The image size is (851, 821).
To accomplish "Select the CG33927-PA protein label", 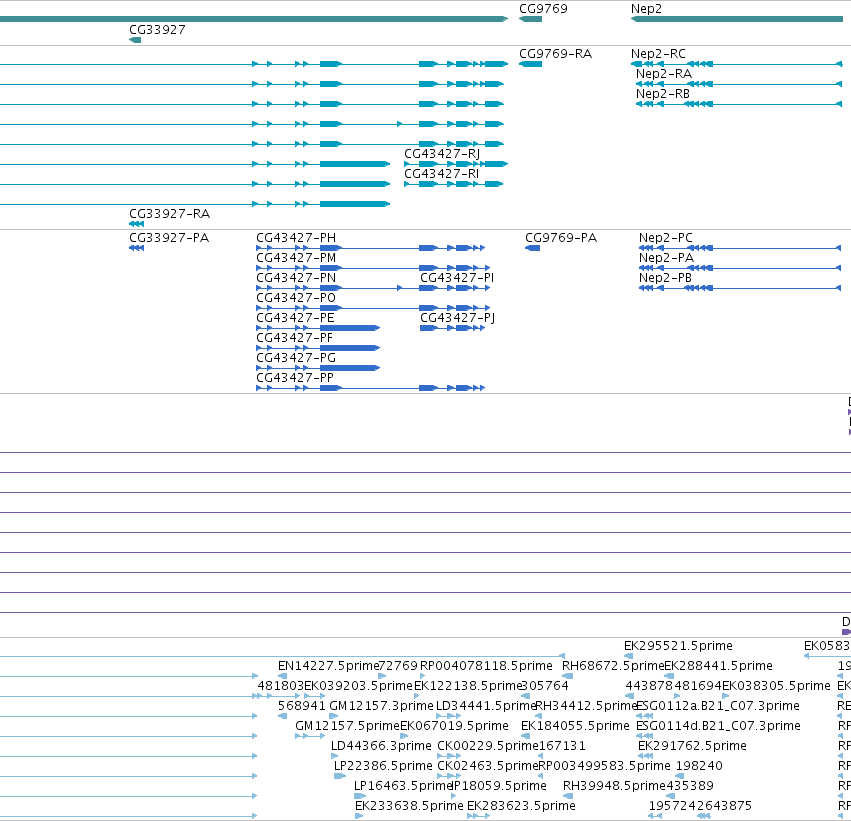I will pos(169,238).
